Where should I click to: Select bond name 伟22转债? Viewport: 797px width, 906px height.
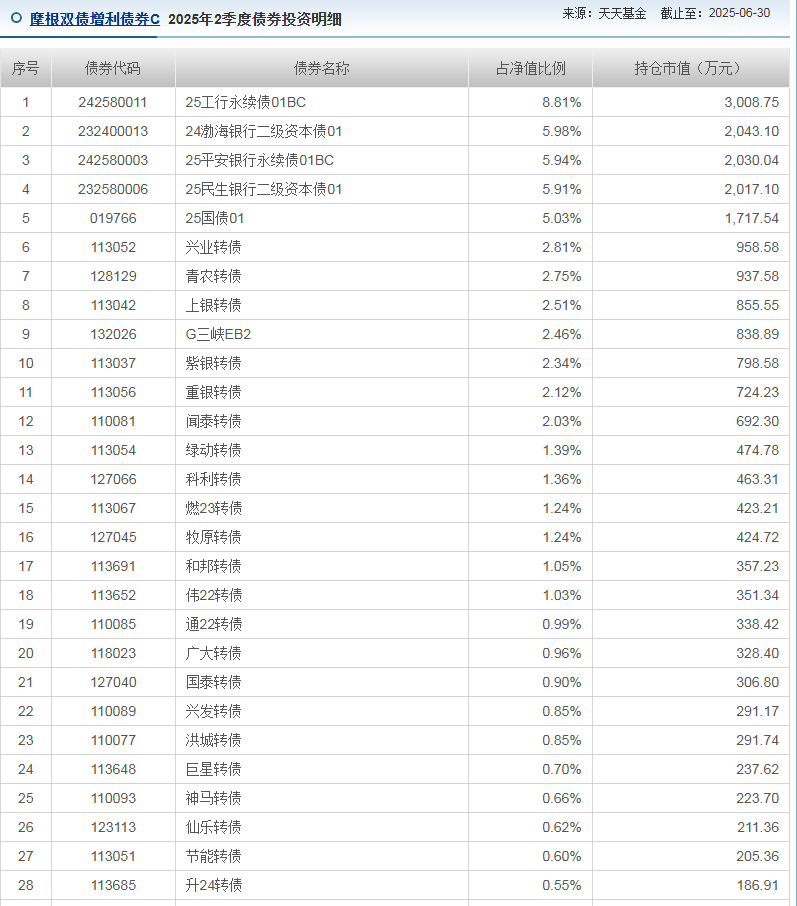213,595
